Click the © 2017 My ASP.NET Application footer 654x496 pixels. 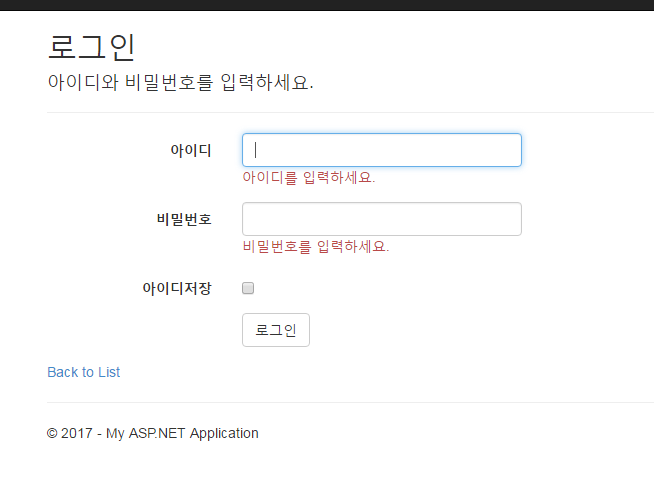(x=153, y=433)
